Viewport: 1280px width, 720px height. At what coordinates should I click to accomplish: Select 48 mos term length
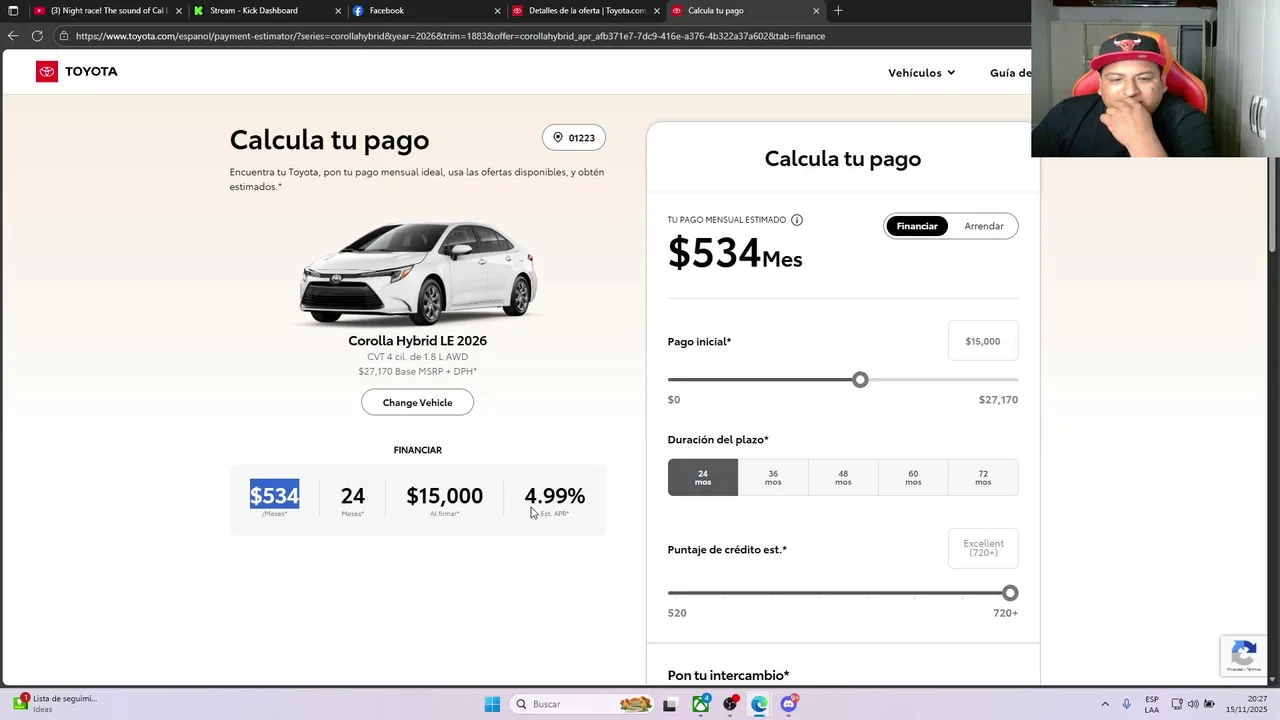point(843,477)
